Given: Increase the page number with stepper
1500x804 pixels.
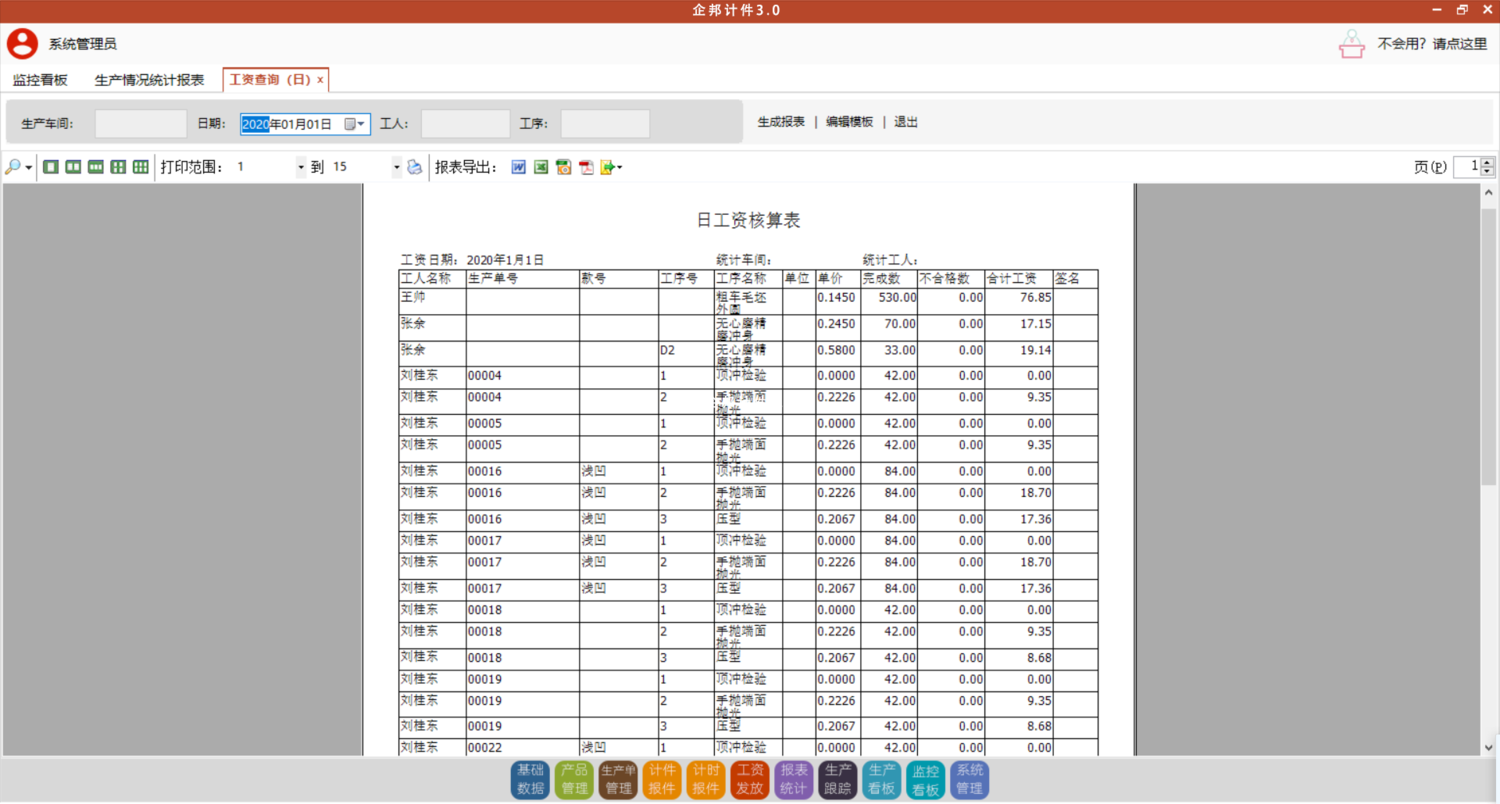Looking at the screenshot, I should [1488, 162].
